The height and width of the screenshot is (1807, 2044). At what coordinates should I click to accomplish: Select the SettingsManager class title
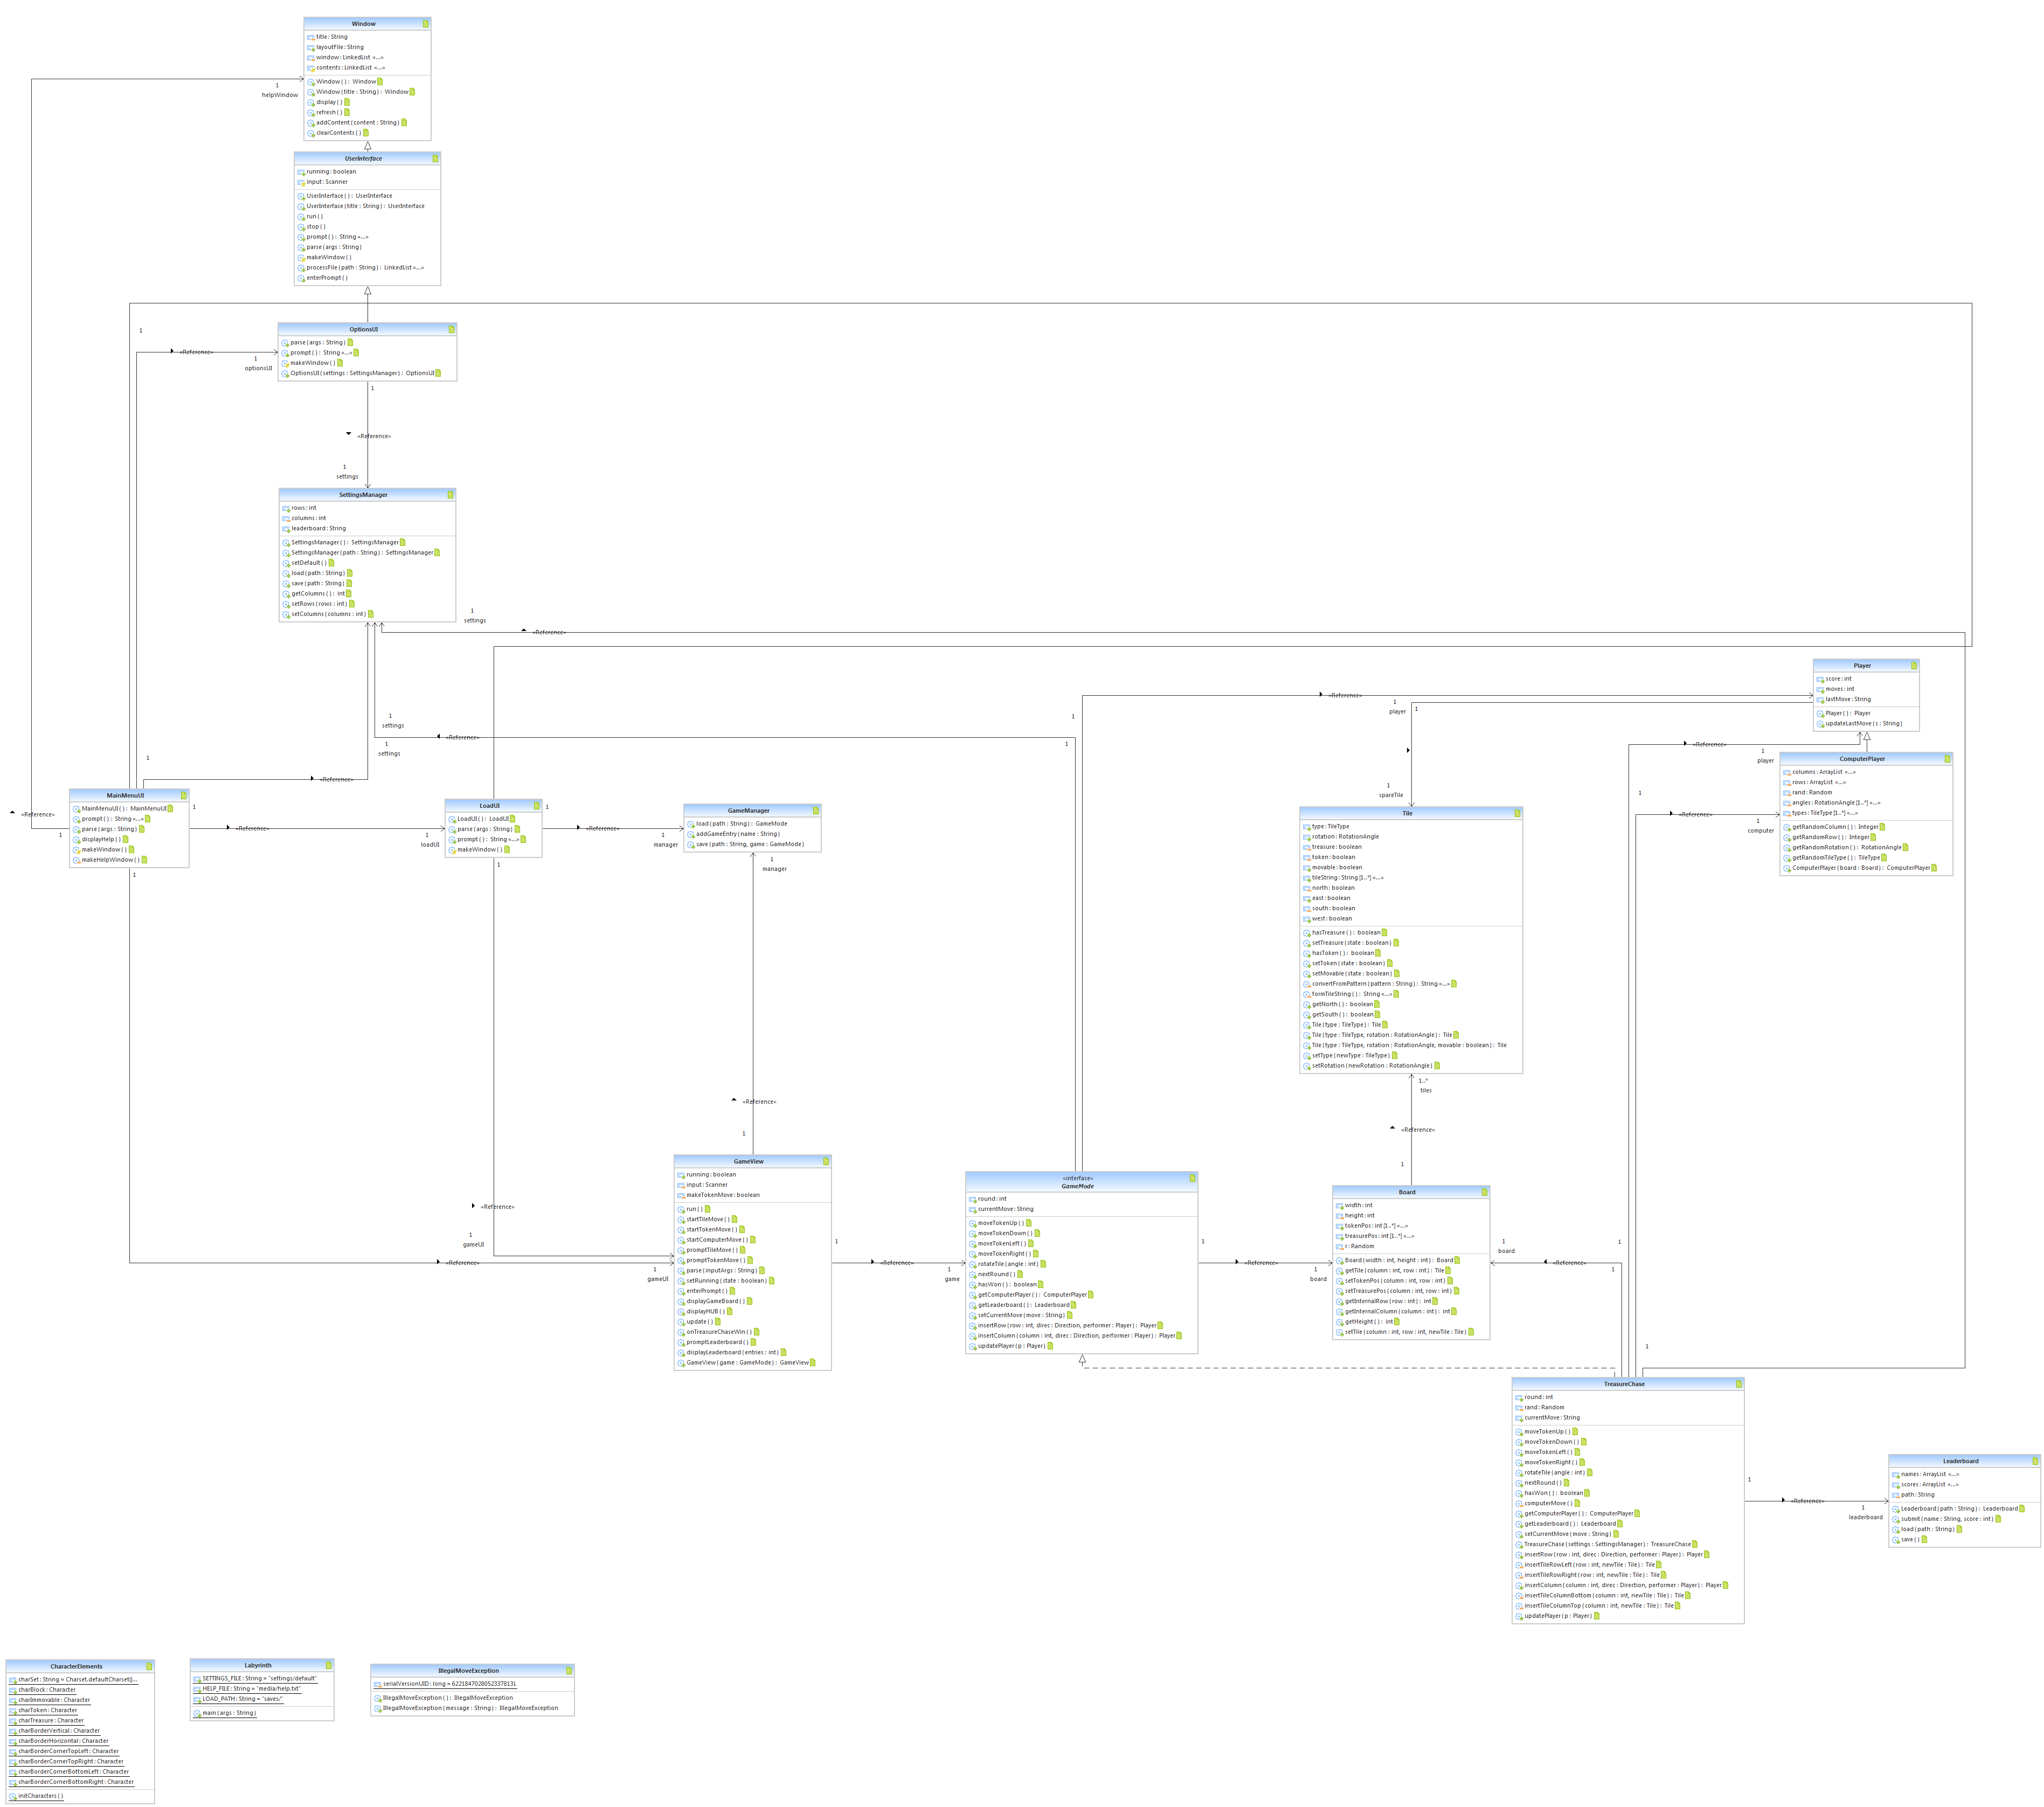point(363,494)
